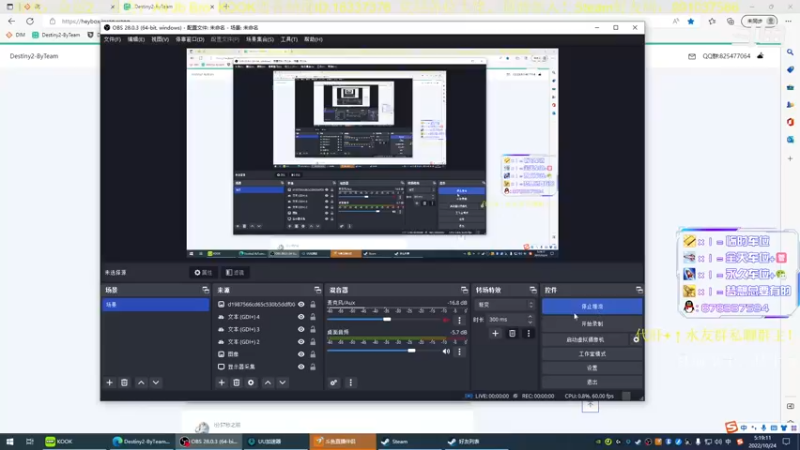Add a new source with plus icon
This screenshot has height=450, width=800.
click(221, 383)
